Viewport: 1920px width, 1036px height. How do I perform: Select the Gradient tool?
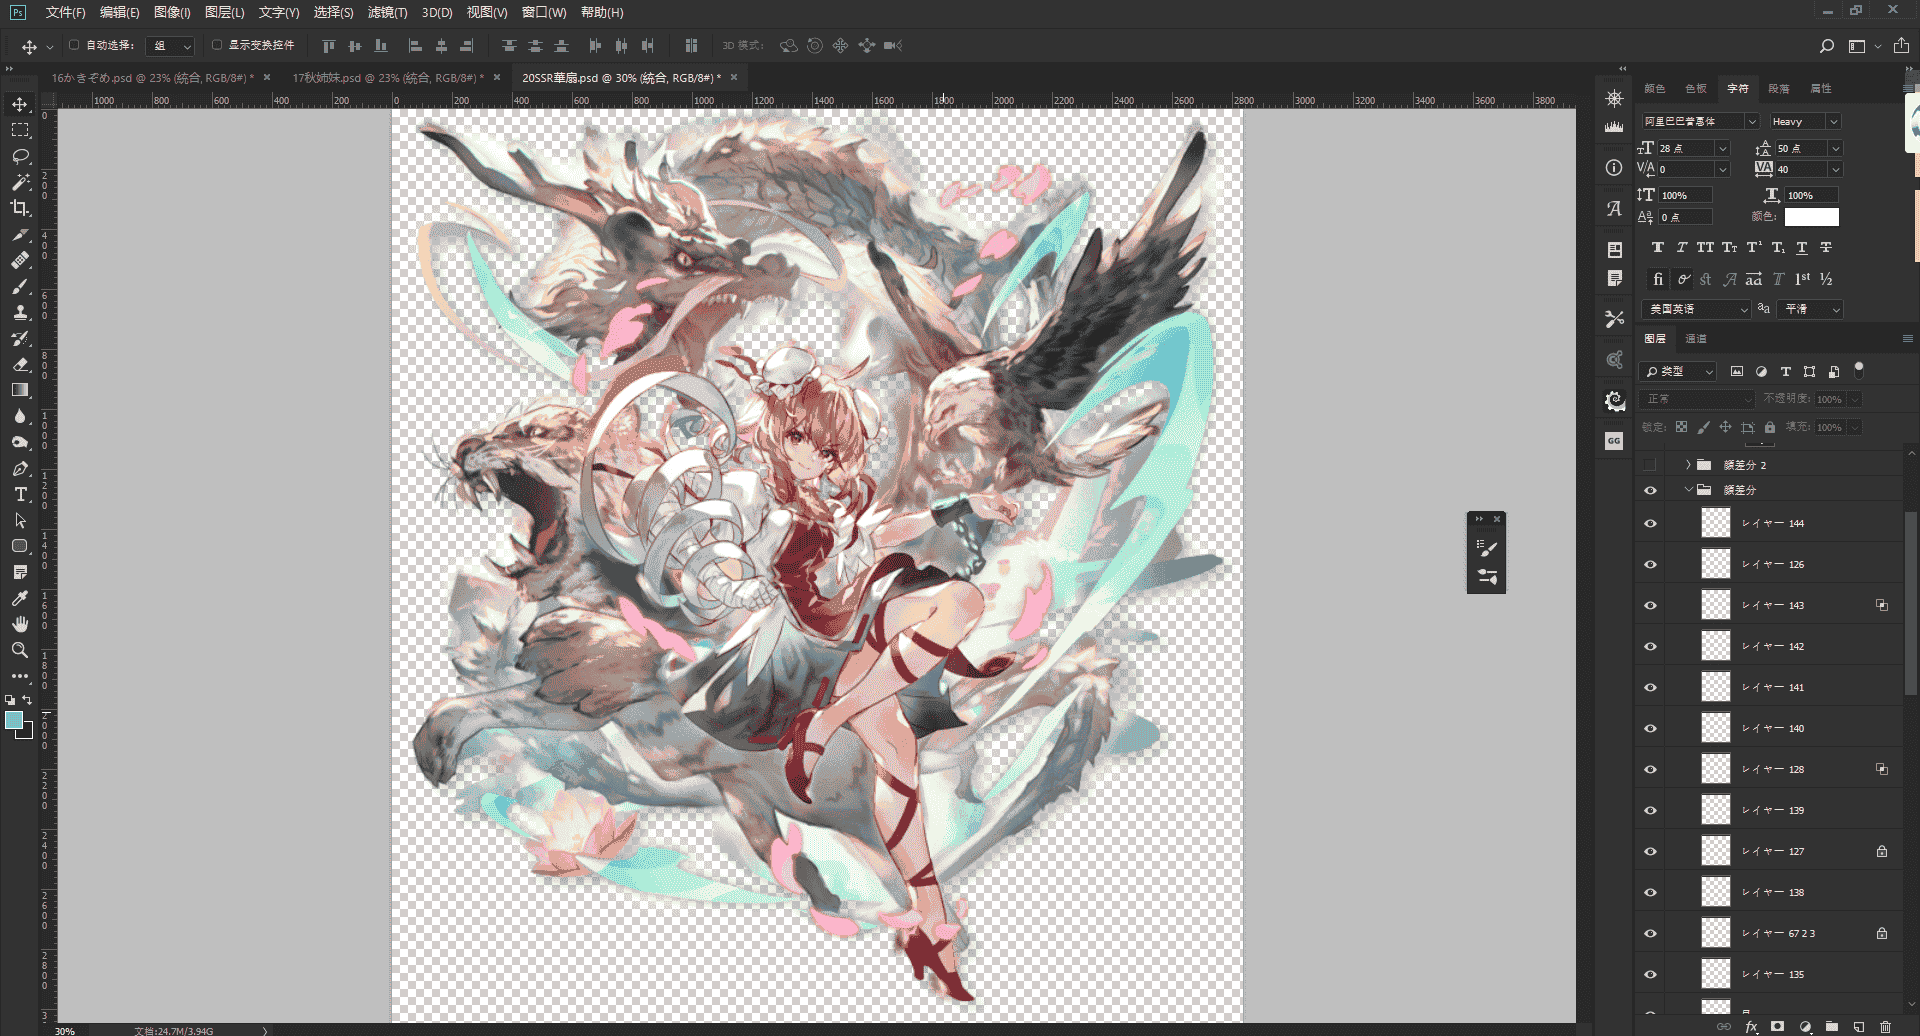(x=20, y=390)
